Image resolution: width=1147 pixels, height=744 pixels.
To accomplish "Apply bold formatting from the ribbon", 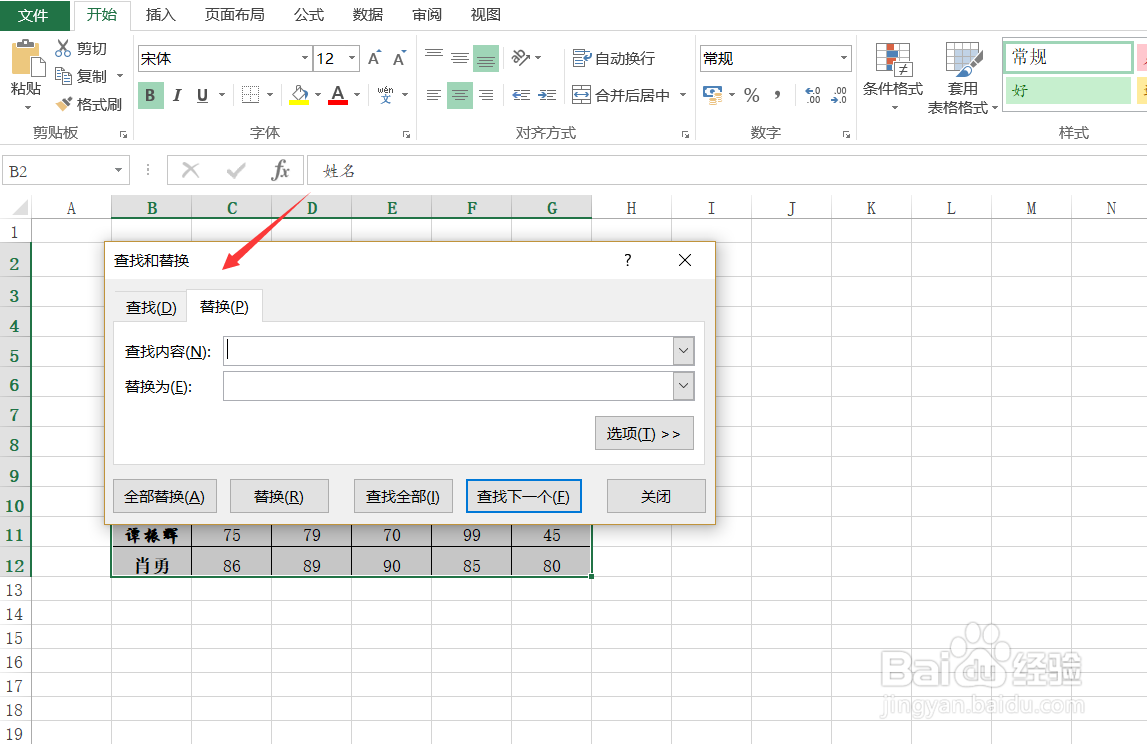I will click(x=150, y=95).
